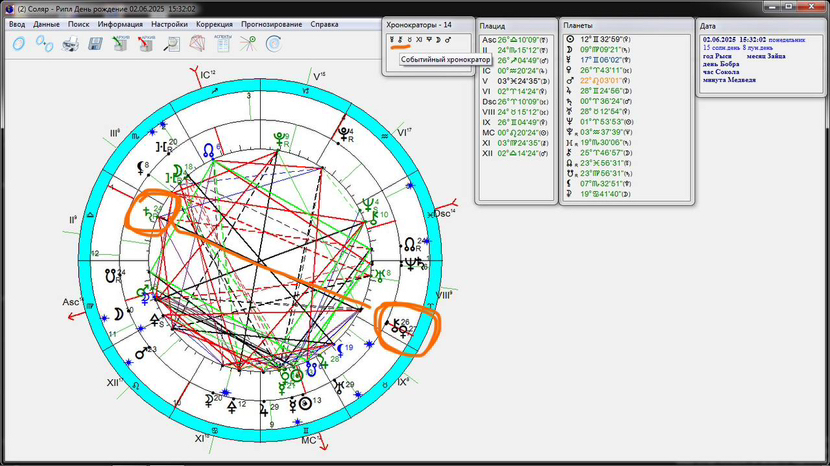Open the Прогнозирование menu
The height and width of the screenshot is (466, 830).
click(x=272, y=24)
